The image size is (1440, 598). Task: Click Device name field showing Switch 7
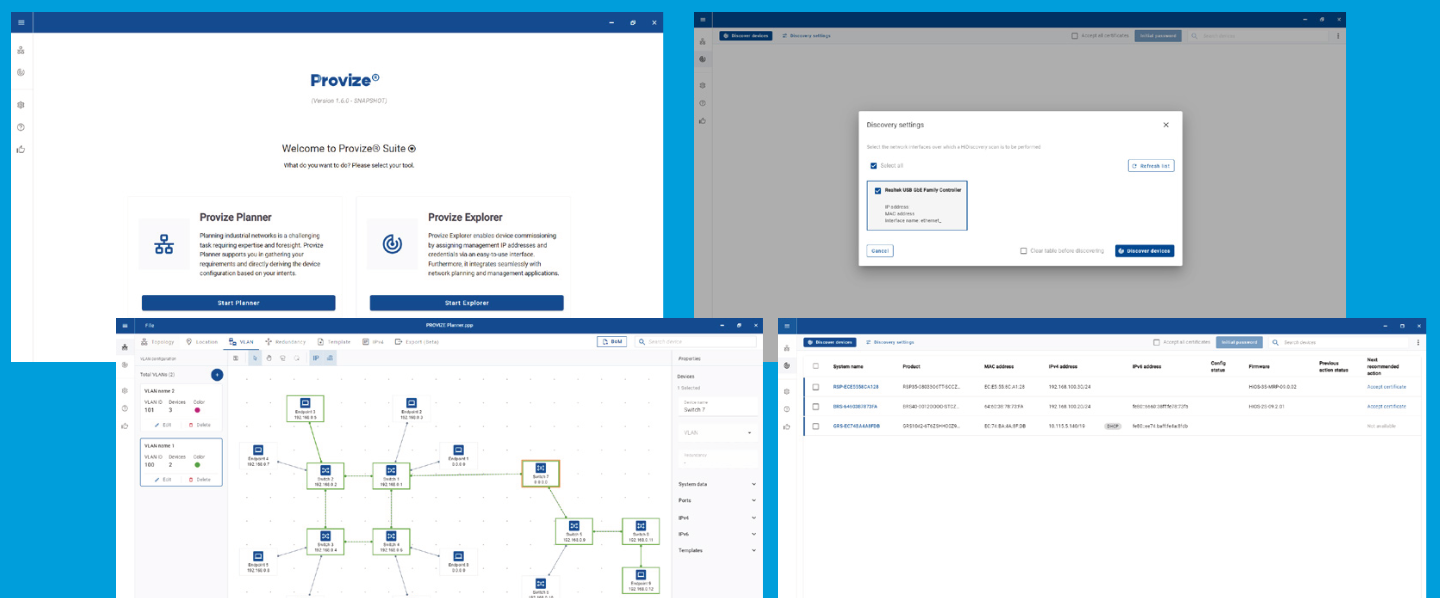[717, 406]
